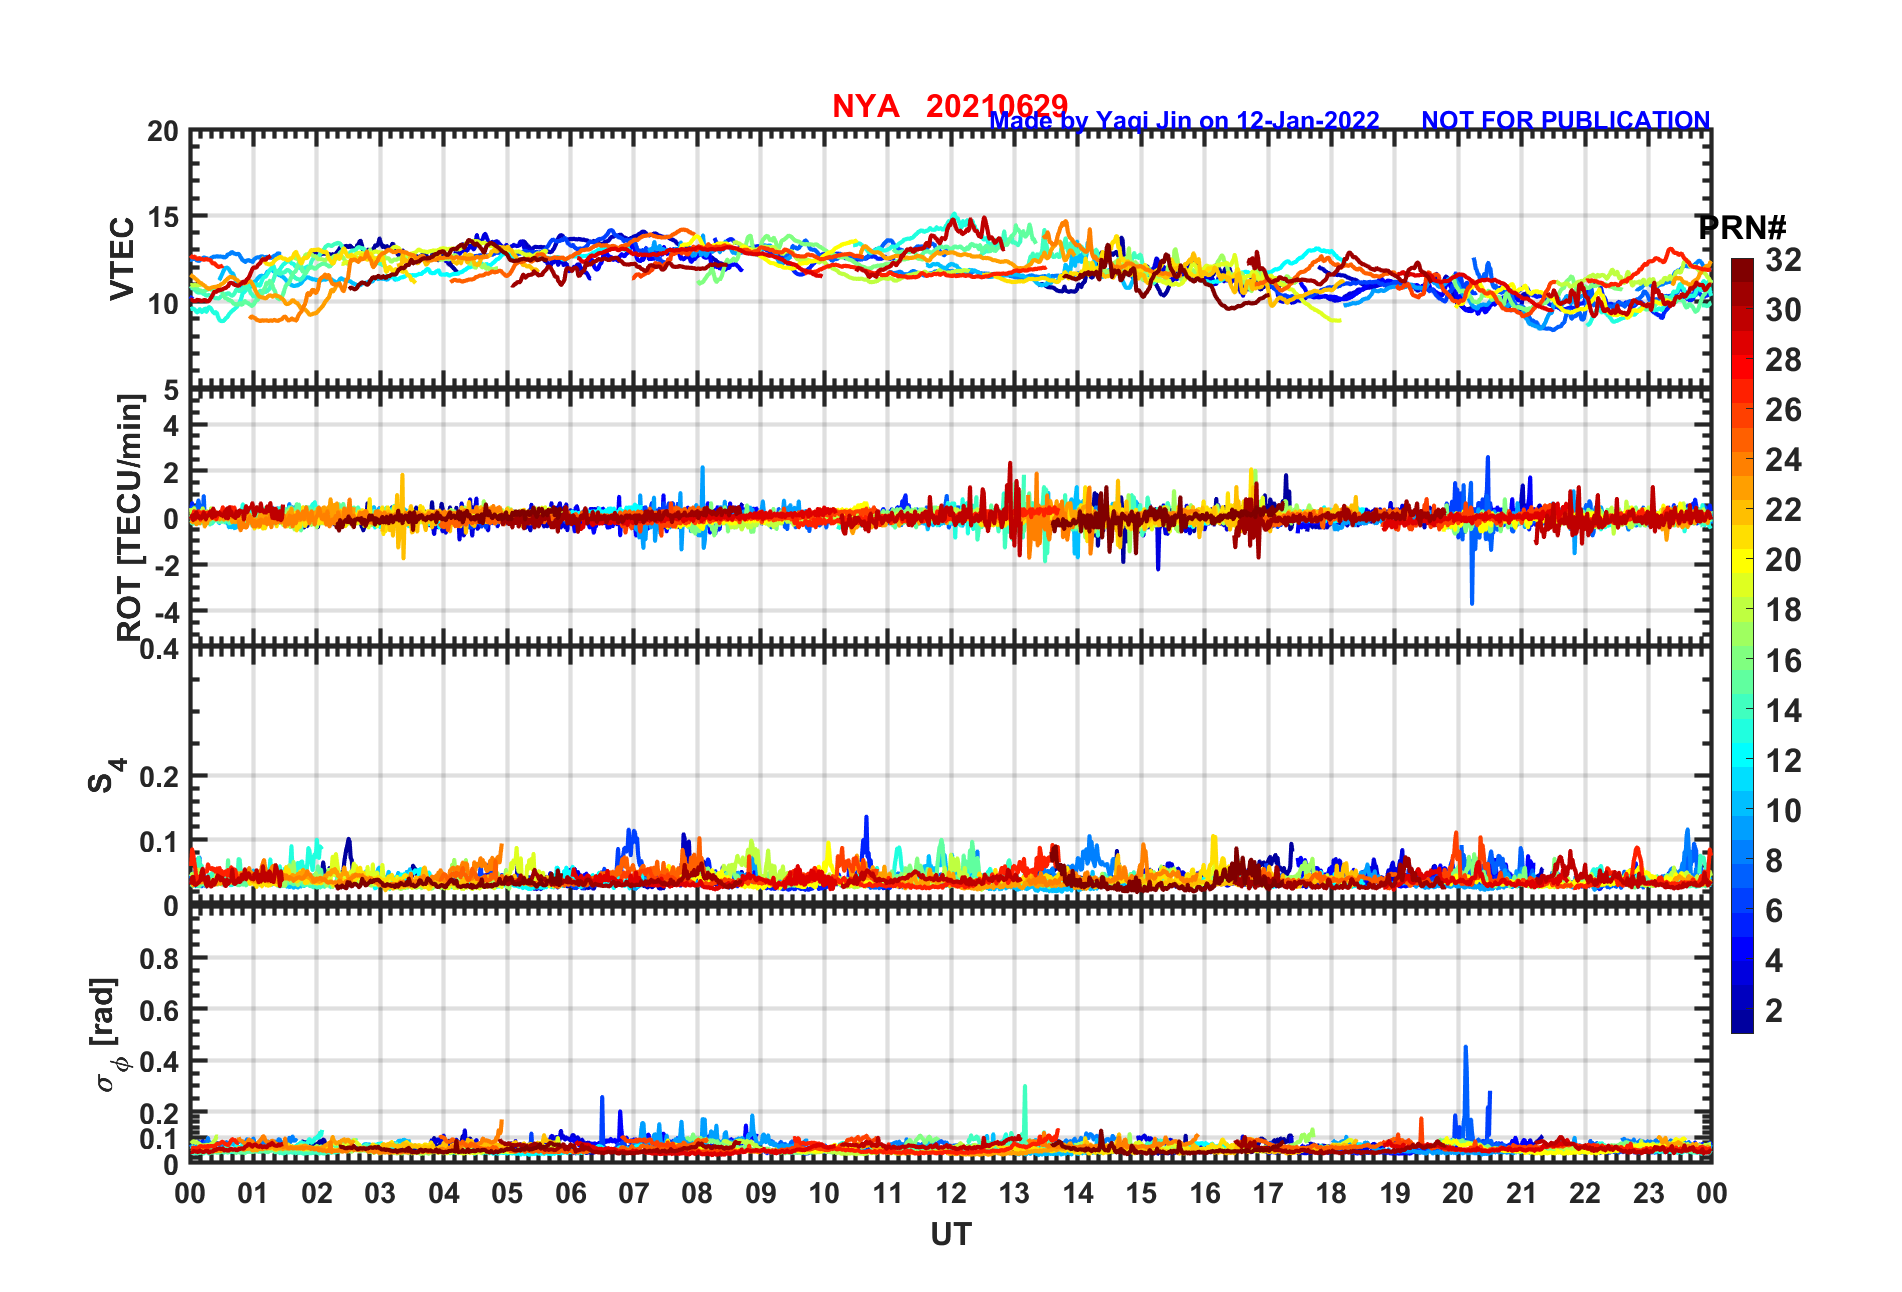Image resolution: width=1902 pixels, height=1292 pixels.
Task: Click the "NOT FOR PUBLICATION" notice
Action: [x=1566, y=121]
